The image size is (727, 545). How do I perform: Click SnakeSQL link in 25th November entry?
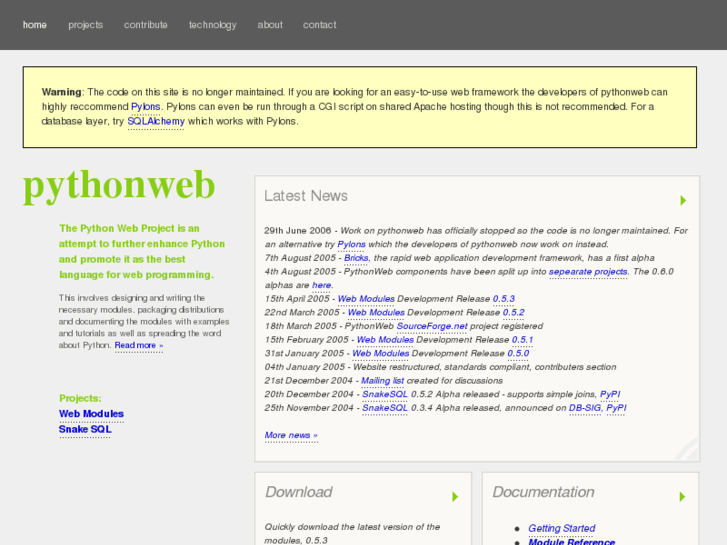coord(385,408)
